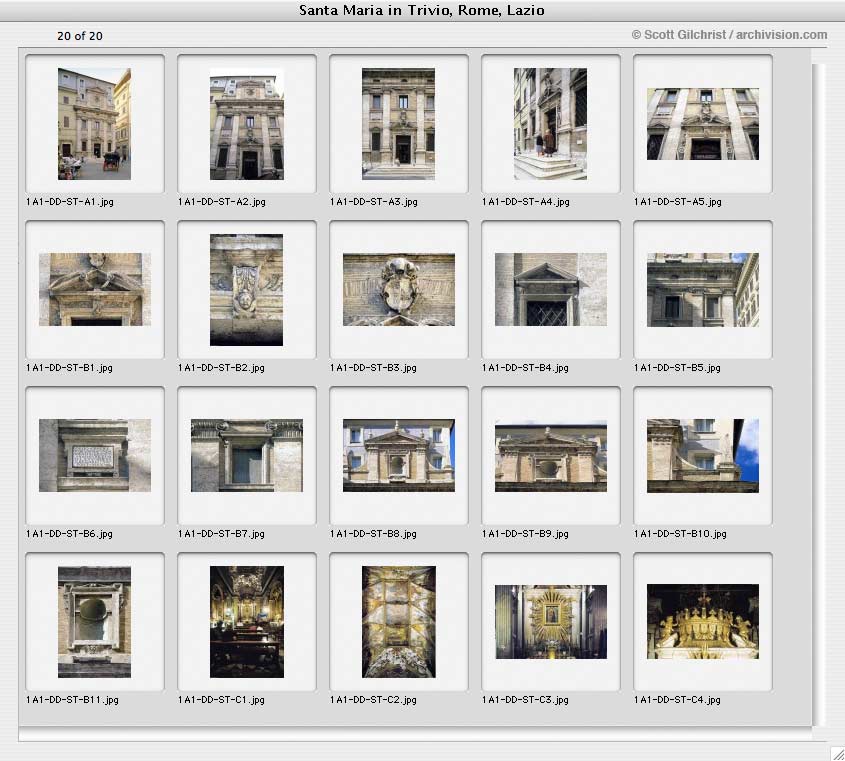This screenshot has width=845, height=761.
Task: Select the 1A1-DD-ST-C4.jpg golden altar thumbnail
Action: 703,621
